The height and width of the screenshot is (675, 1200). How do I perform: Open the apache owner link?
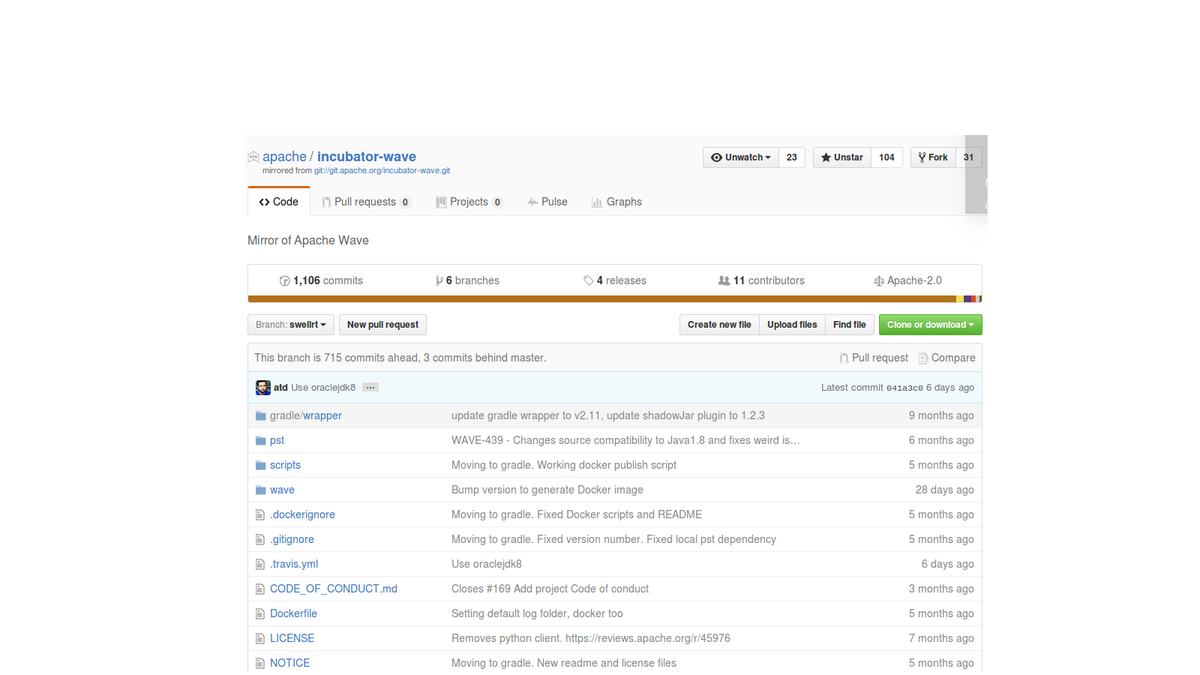[x=285, y=157]
